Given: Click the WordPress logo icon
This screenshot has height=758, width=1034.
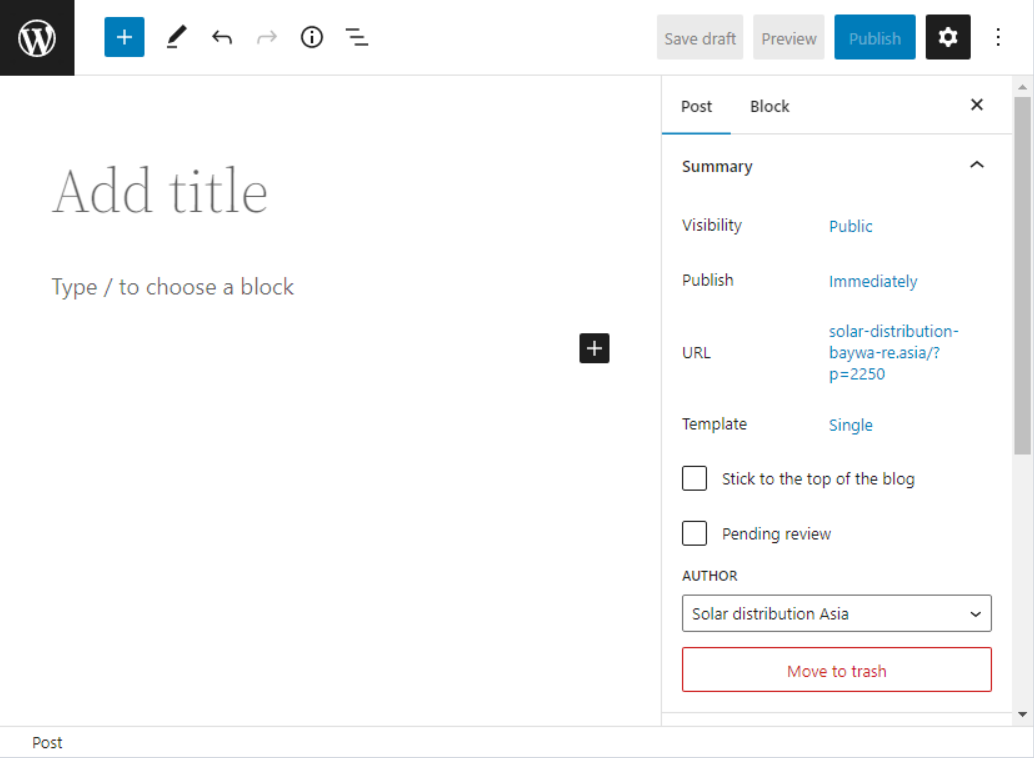Looking at the screenshot, I should pyautogui.click(x=37, y=38).
